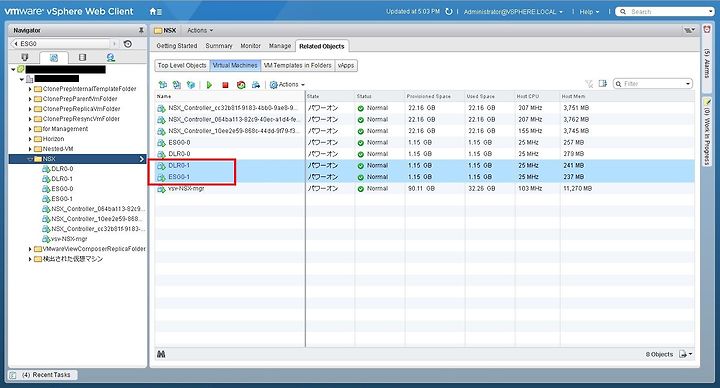
Task: Collapse the NSX folder node
Action: click(30, 159)
